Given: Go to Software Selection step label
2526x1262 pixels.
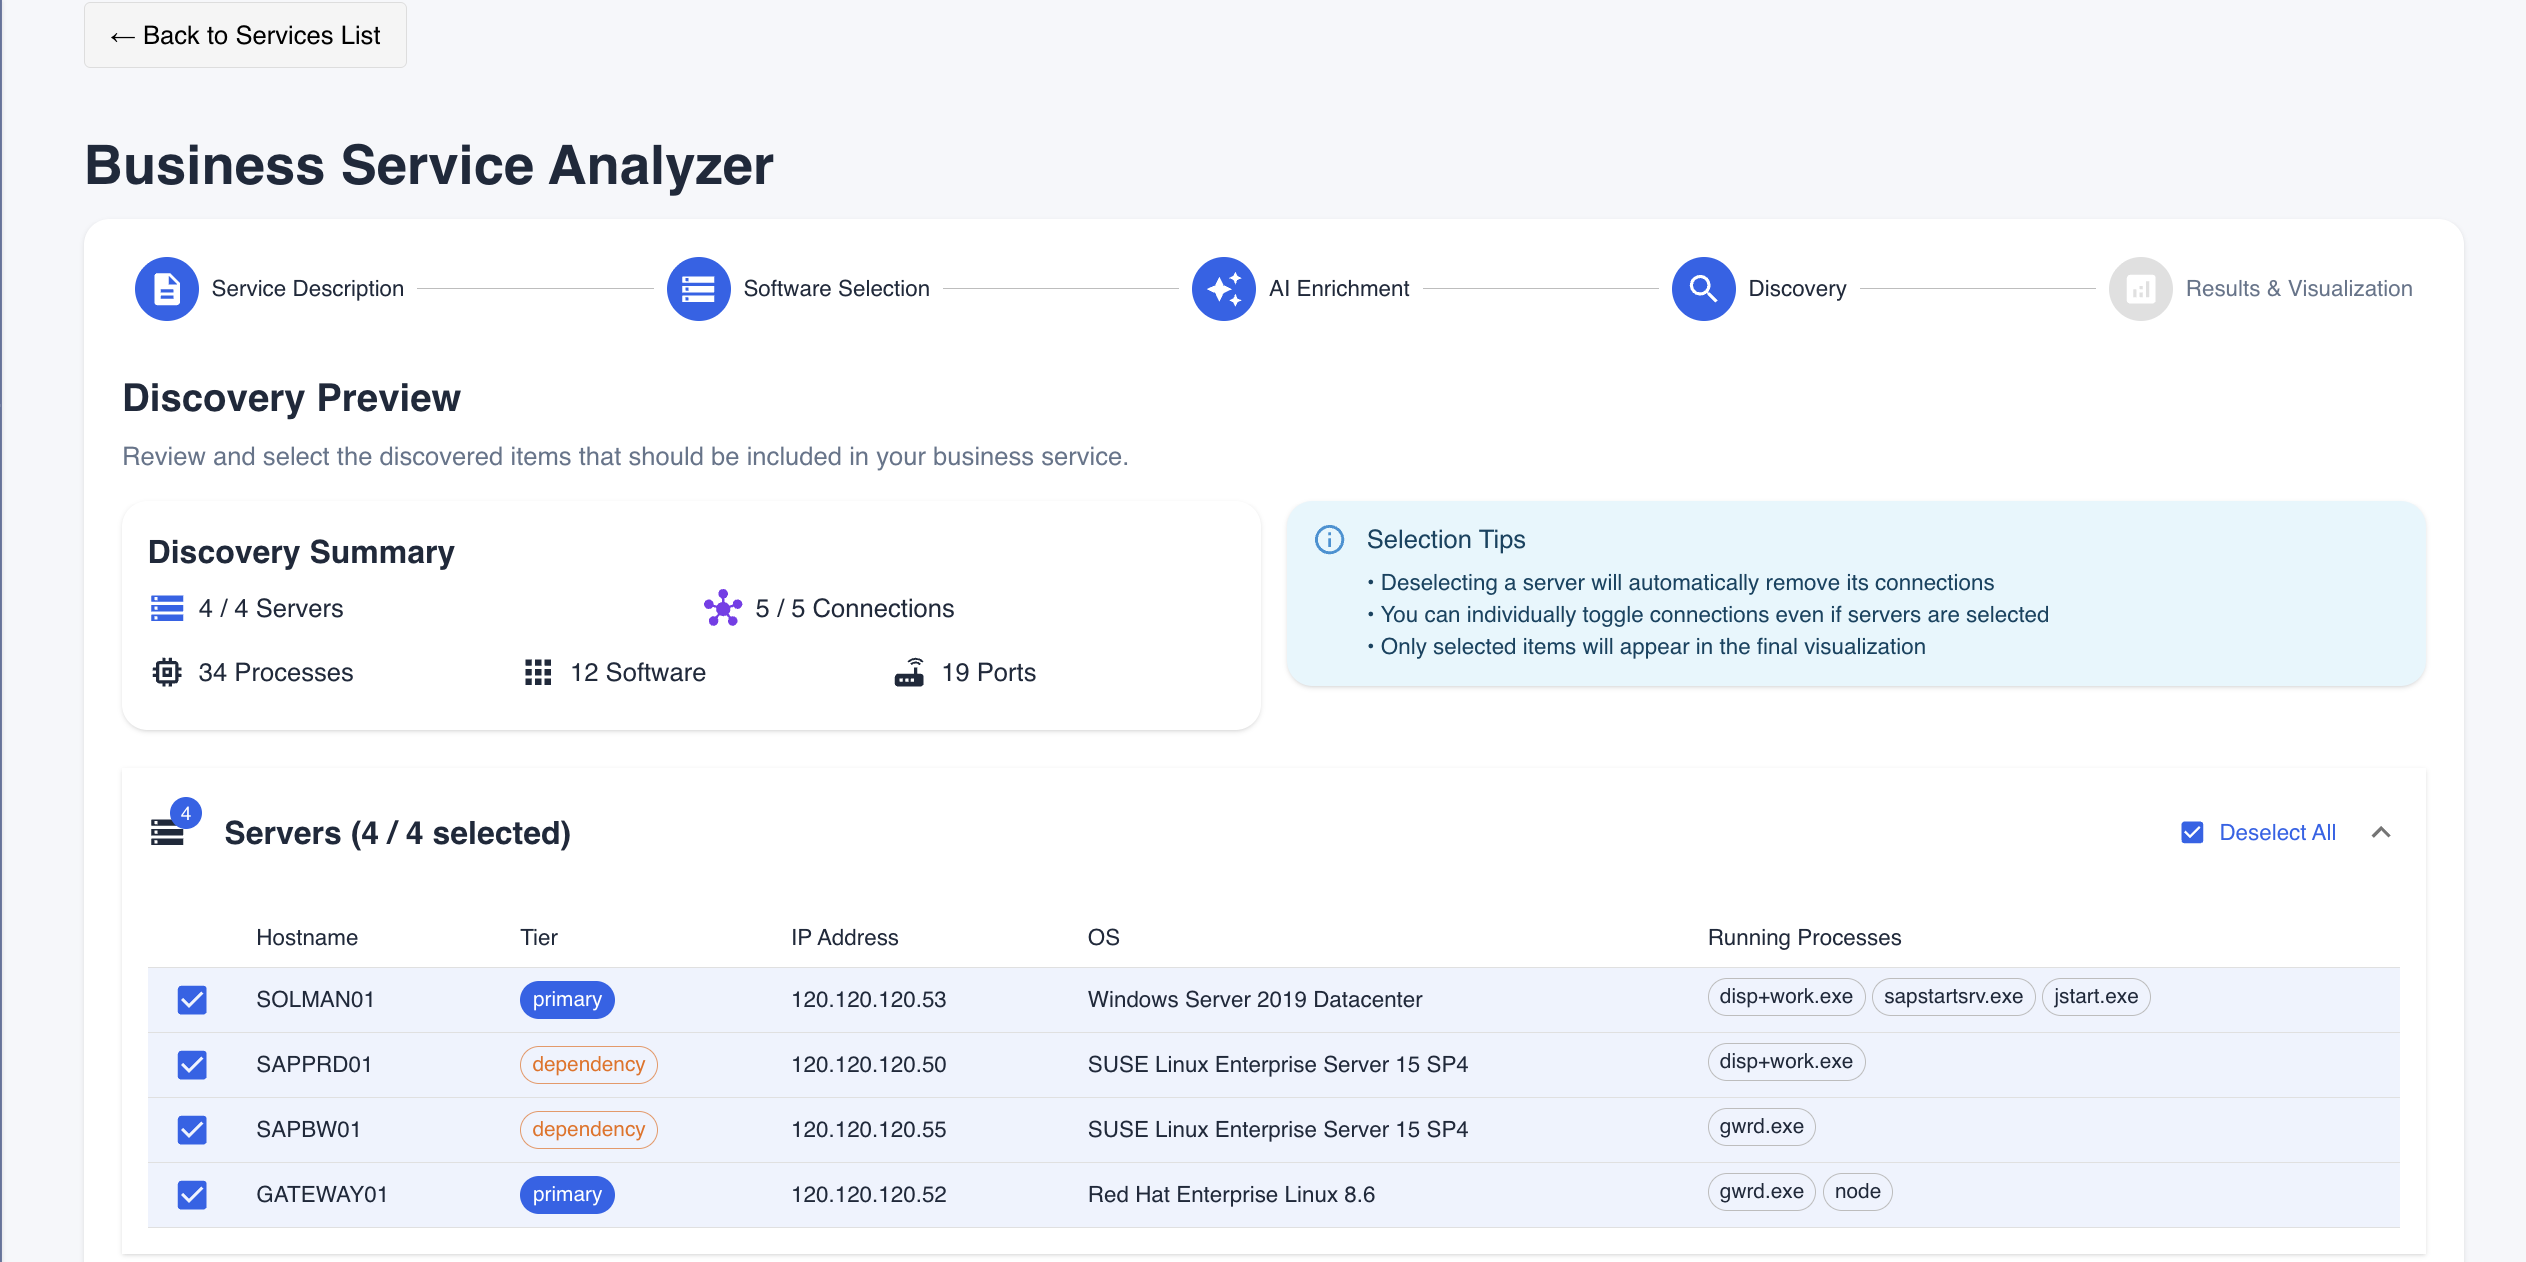Looking at the screenshot, I should [836, 289].
